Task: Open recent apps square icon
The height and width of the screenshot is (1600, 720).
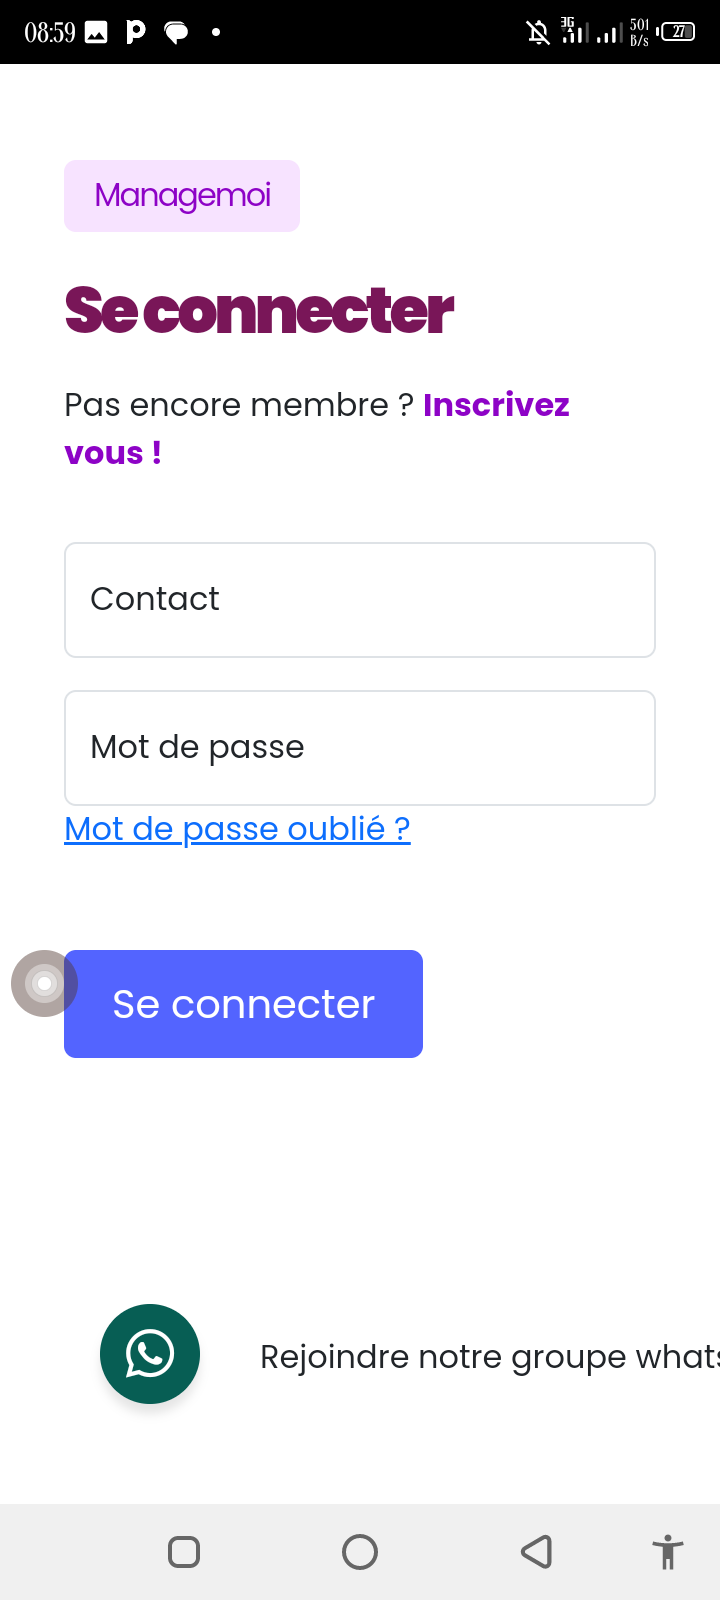Action: (x=184, y=1552)
